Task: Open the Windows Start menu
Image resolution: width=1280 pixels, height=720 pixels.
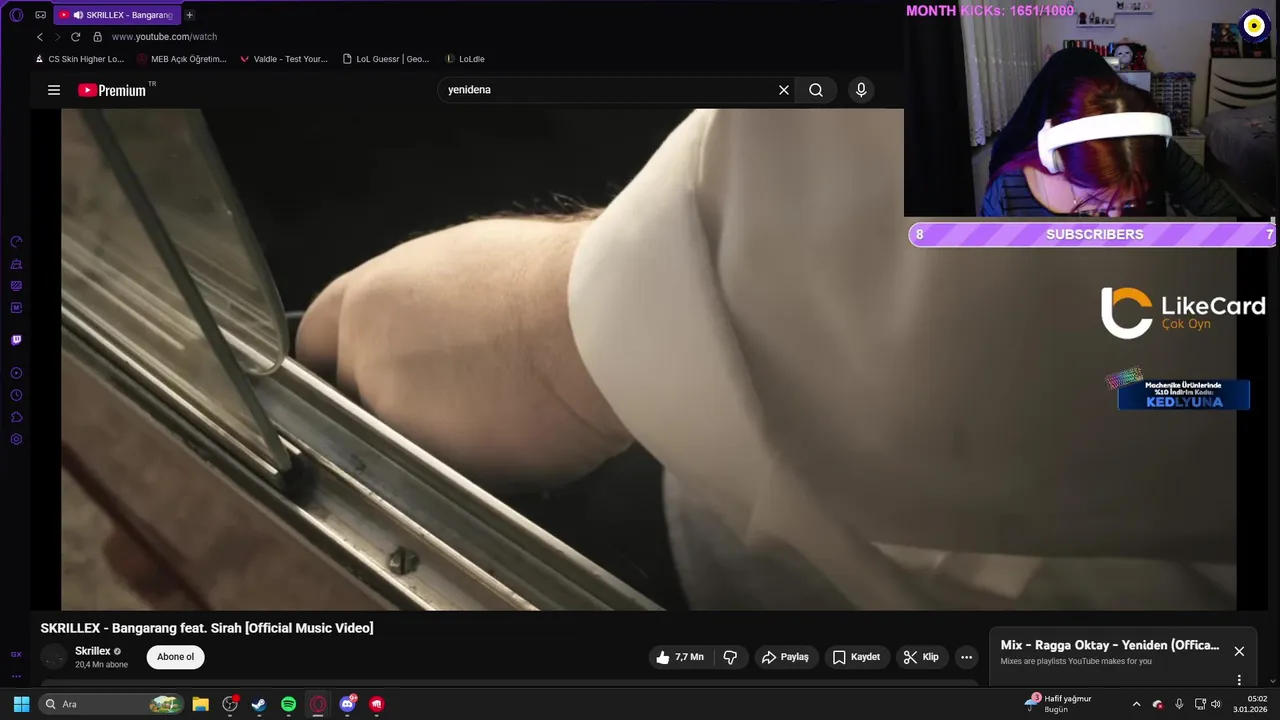Action: [21, 704]
